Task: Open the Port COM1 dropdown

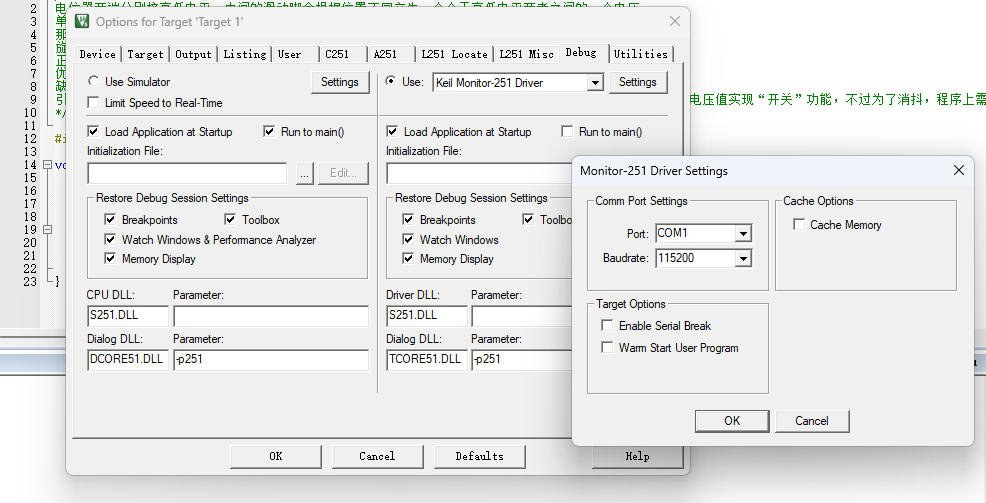Action: [x=743, y=233]
